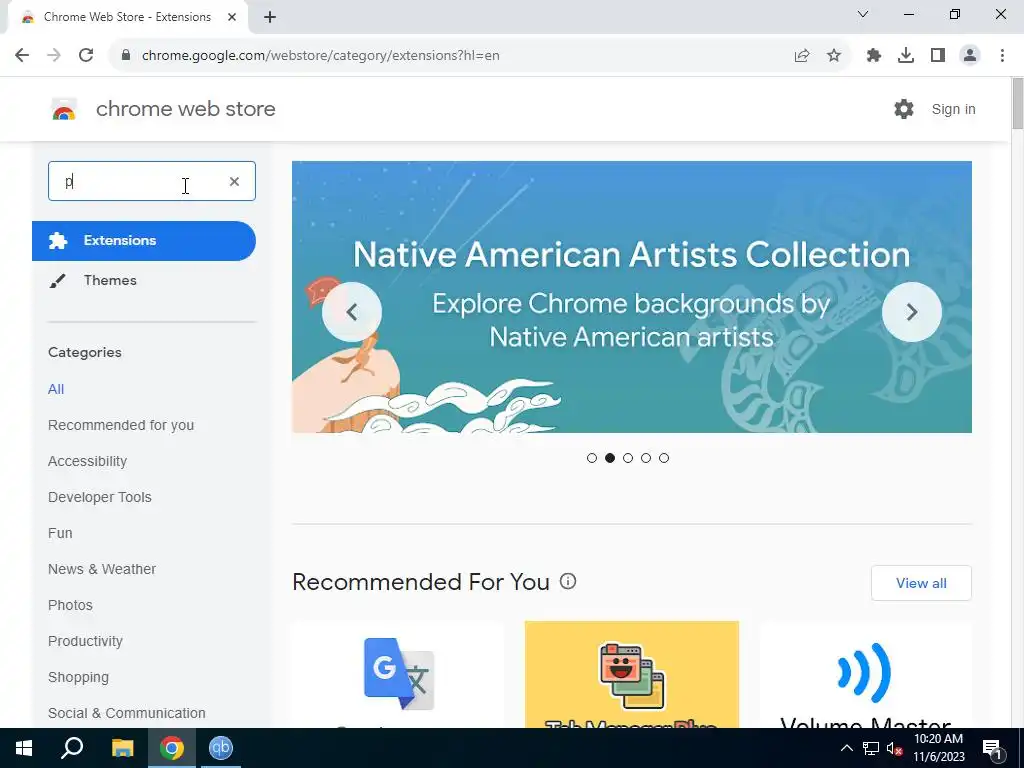The image size is (1024, 768).
Task: Bookmark this tab with the star icon
Action: point(834,56)
